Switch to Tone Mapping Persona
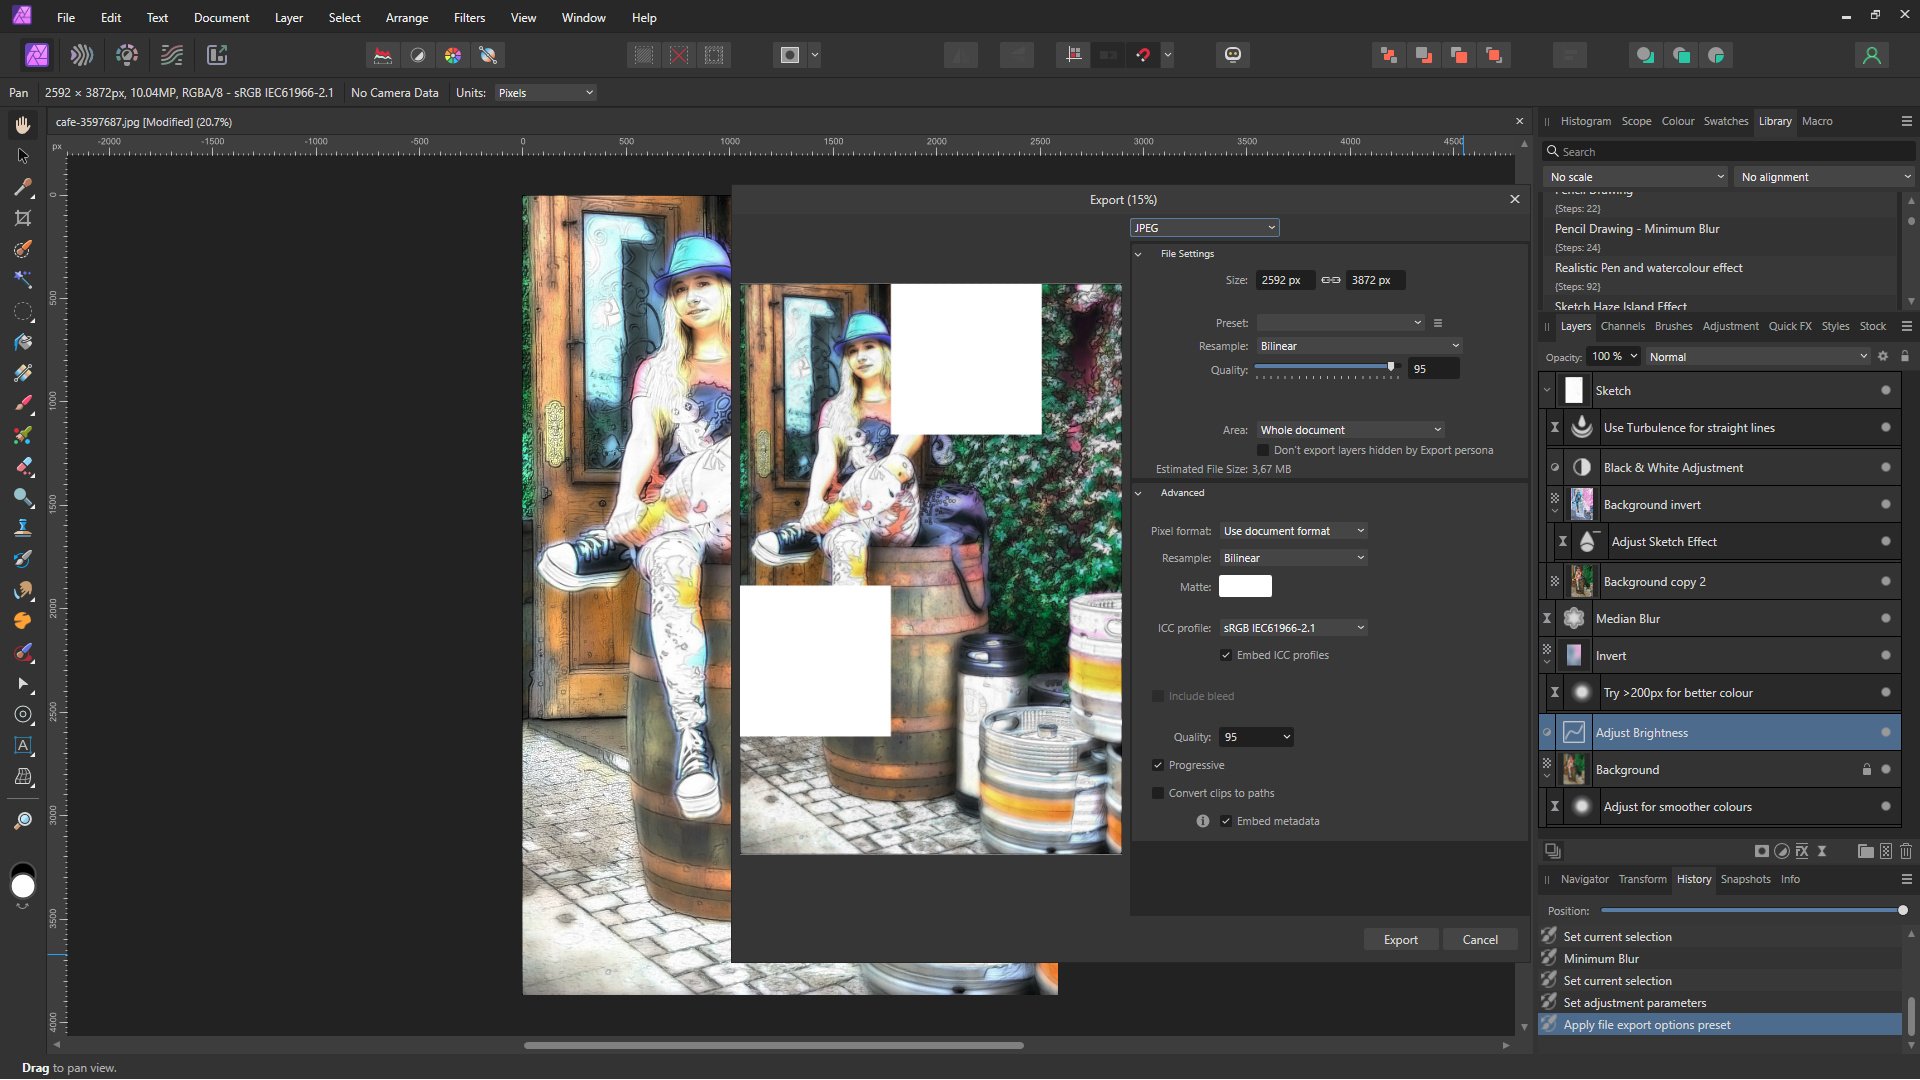 pyautogui.click(x=172, y=55)
